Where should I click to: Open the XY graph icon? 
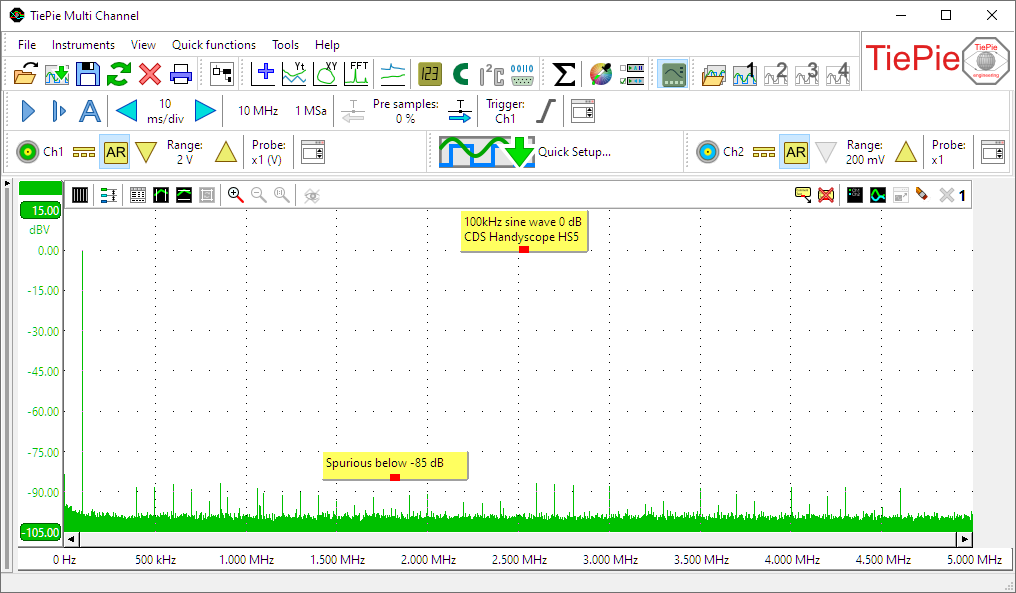pyautogui.click(x=326, y=74)
